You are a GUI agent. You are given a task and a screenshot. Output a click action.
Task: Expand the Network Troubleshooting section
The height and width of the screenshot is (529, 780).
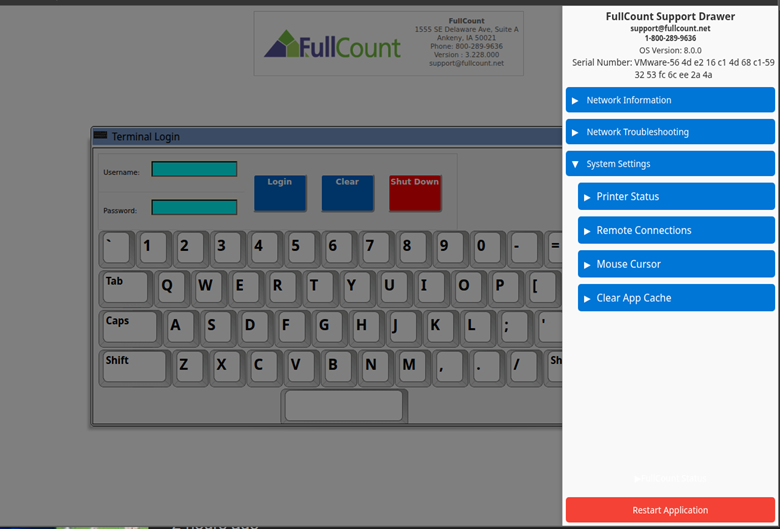pyautogui.click(x=670, y=132)
